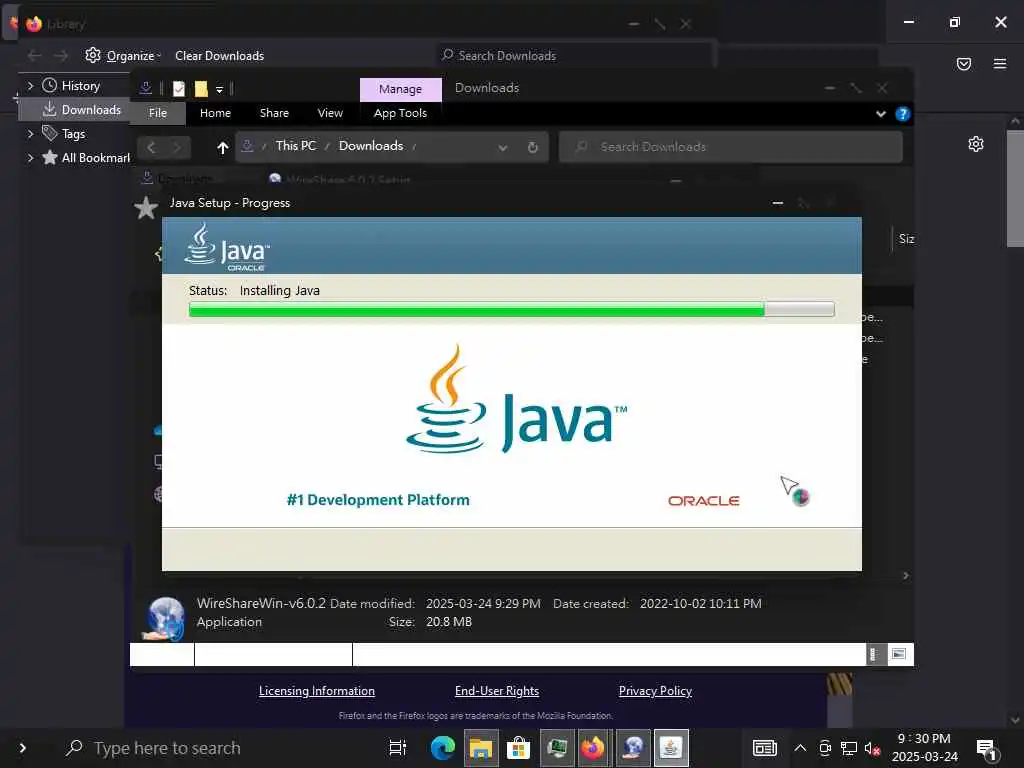
Task: Open File Explorer from taskbar
Action: (x=481, y=748)
